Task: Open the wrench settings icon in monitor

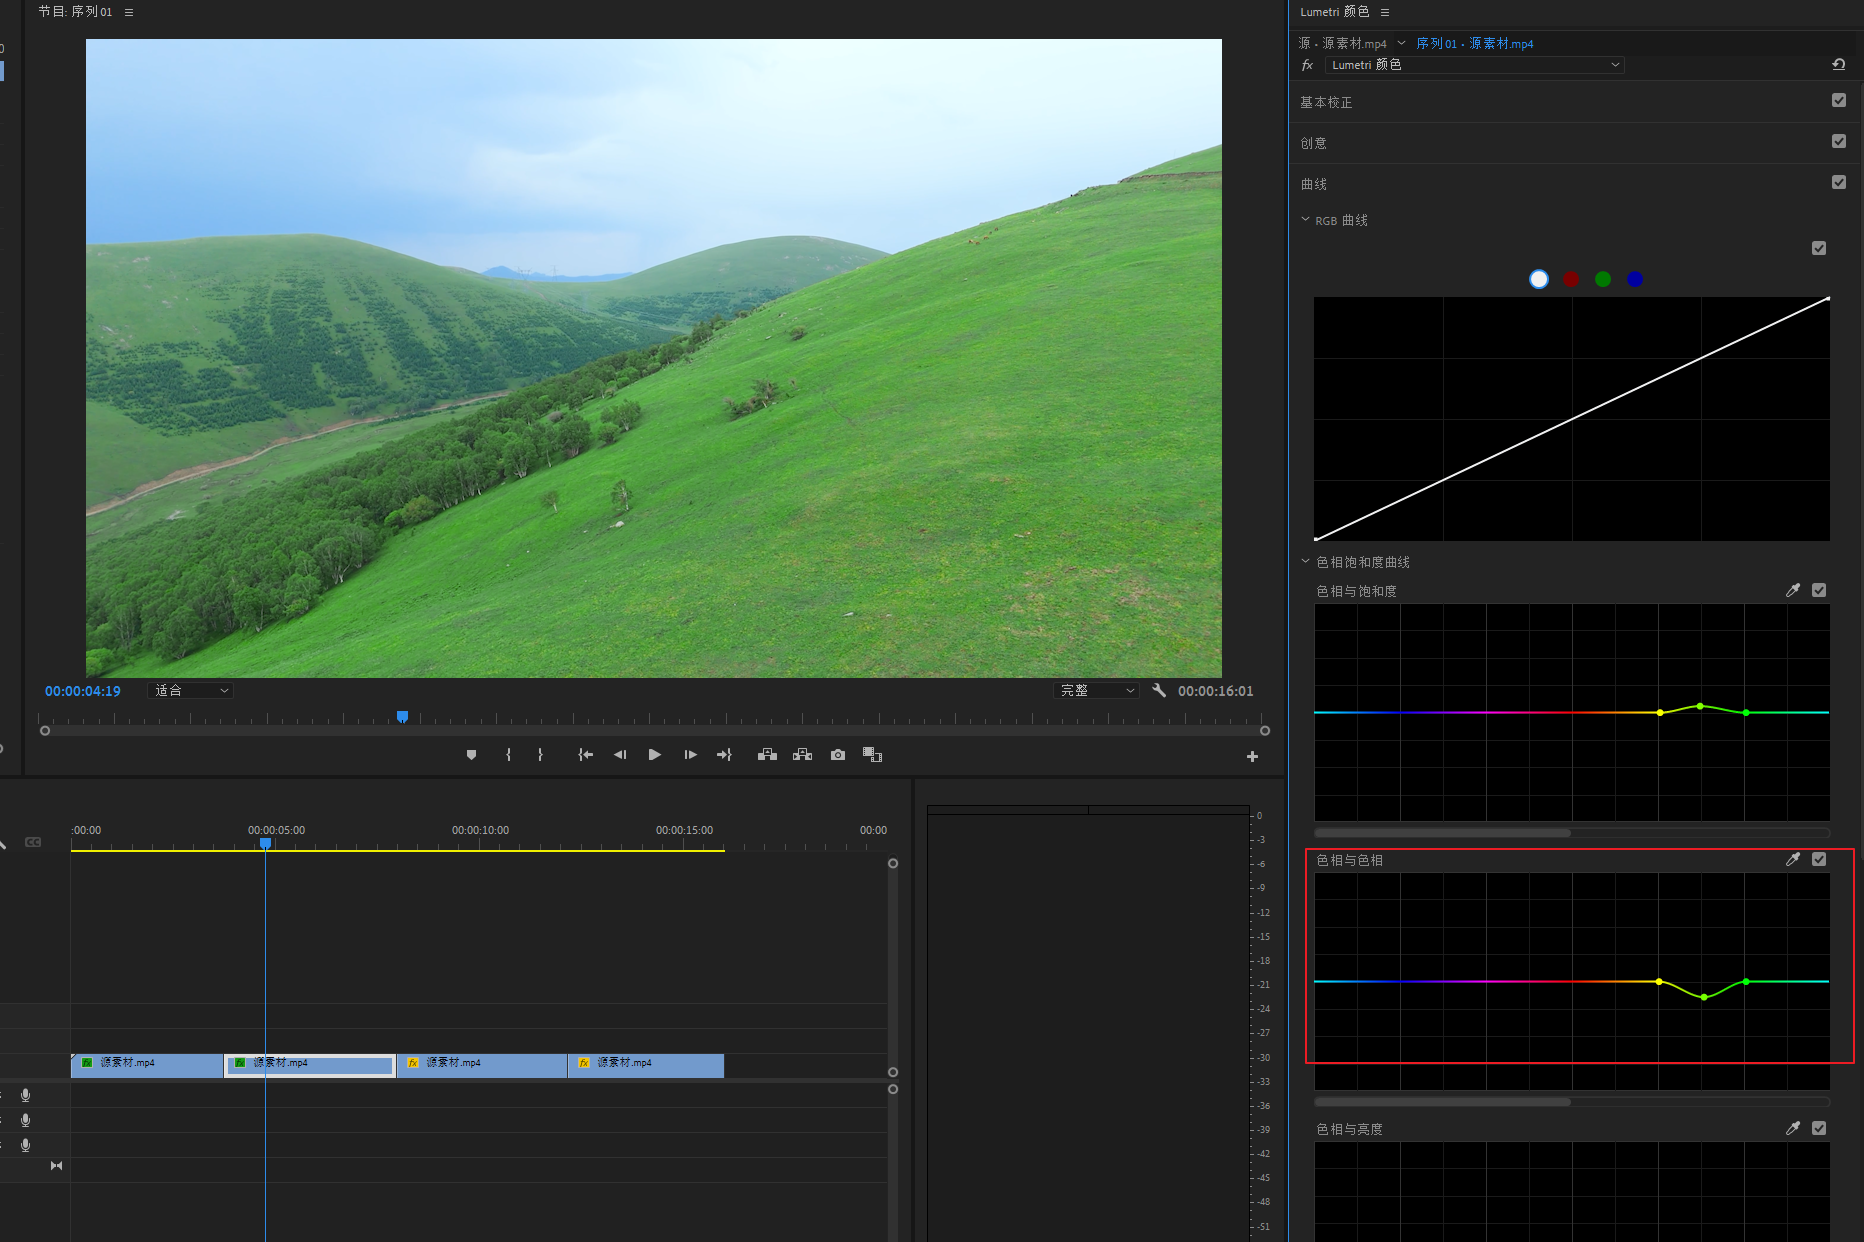Action: coord(1159,691)
